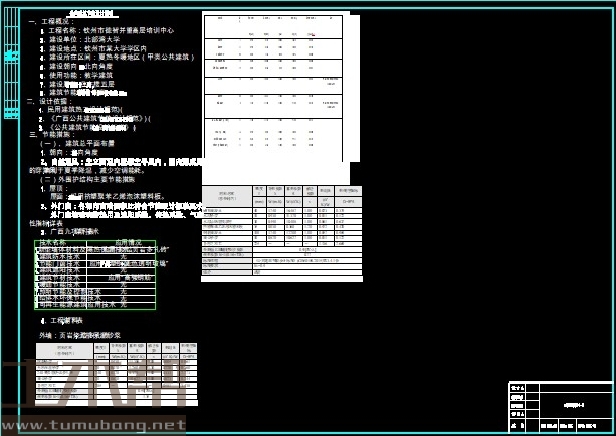Screen dimensions: 616x436
Task: Select the 二、设计依据 heading
Action: (x=49, y=101)
